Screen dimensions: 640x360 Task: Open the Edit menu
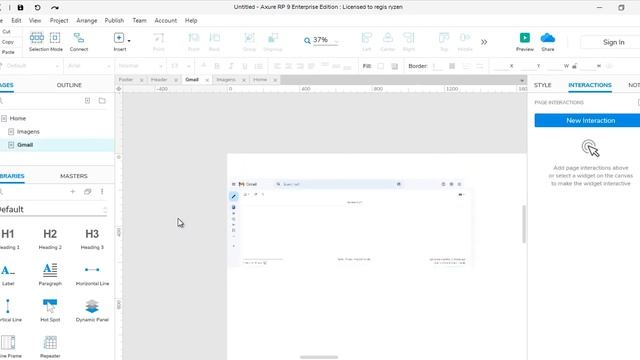(x=16, y=20)
